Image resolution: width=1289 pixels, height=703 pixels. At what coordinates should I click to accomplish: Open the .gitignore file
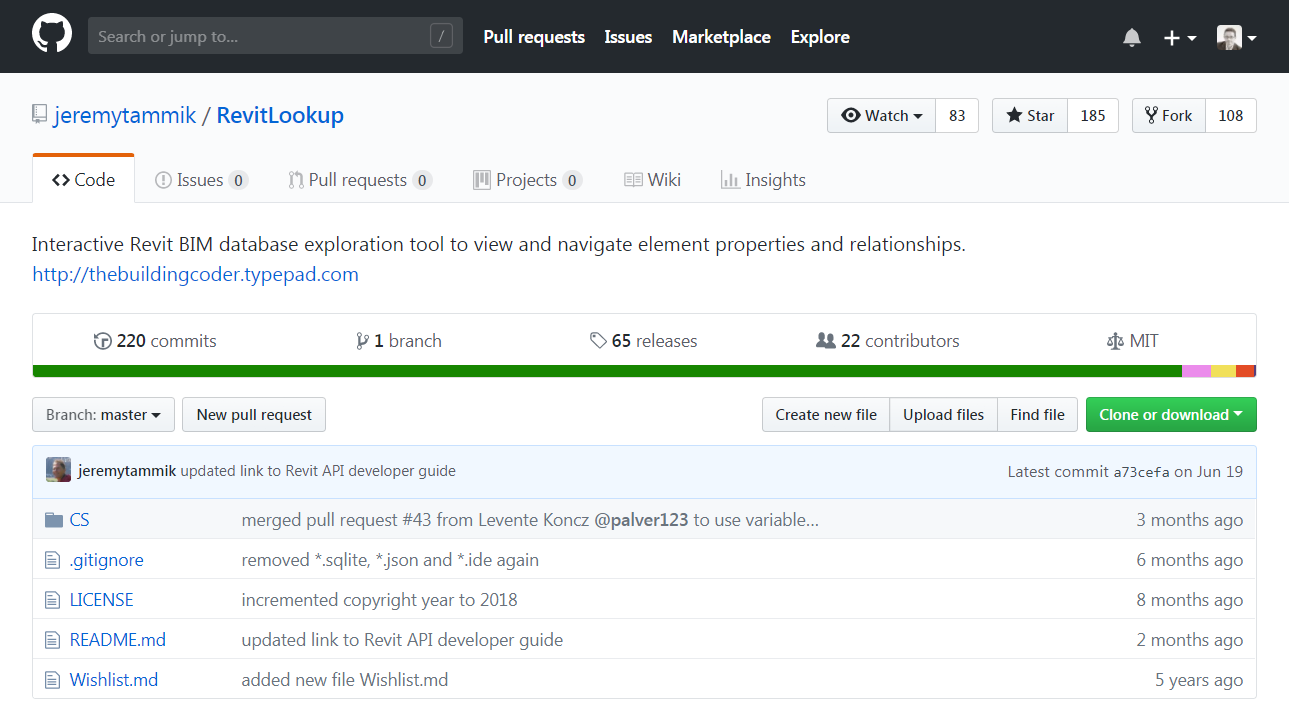pos(107,560)
